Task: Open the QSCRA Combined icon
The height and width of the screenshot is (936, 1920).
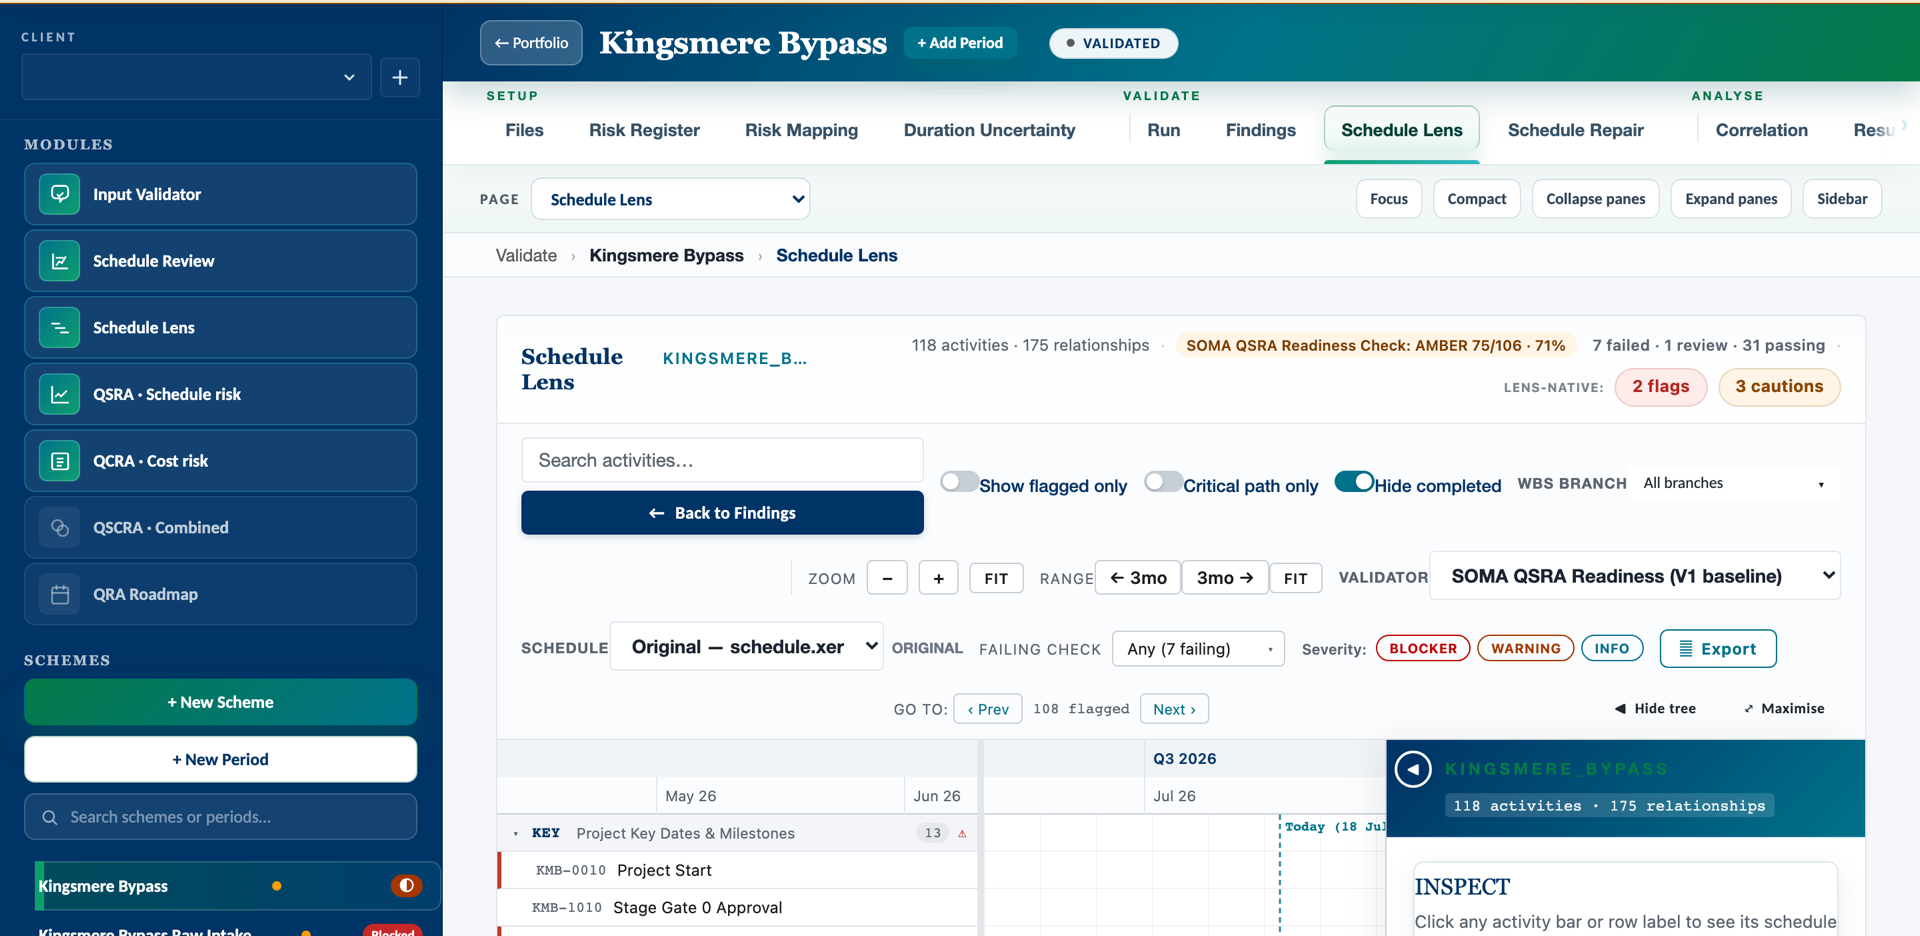Action: tap(60, 527)
